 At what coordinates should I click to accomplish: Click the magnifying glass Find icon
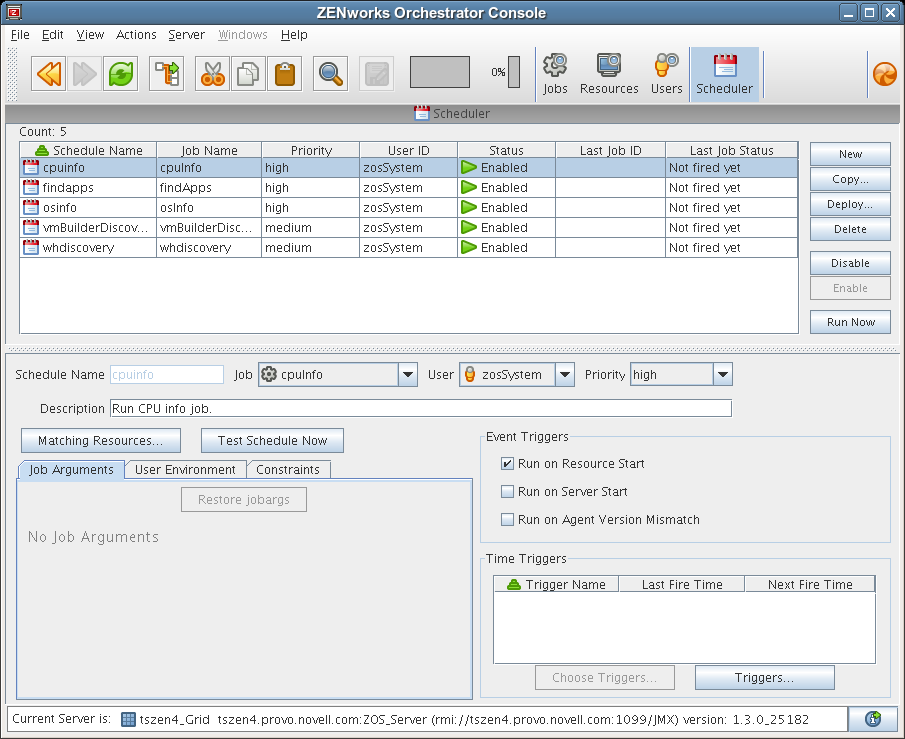[330, 74]
